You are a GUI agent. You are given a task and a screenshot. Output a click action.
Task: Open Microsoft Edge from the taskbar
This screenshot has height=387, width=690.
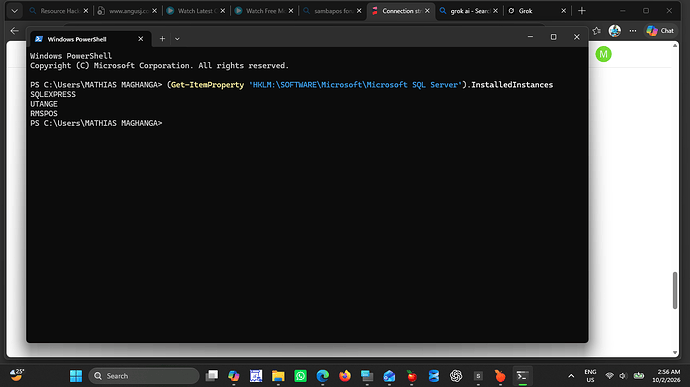pyautogui.click(x=323, y=376)
